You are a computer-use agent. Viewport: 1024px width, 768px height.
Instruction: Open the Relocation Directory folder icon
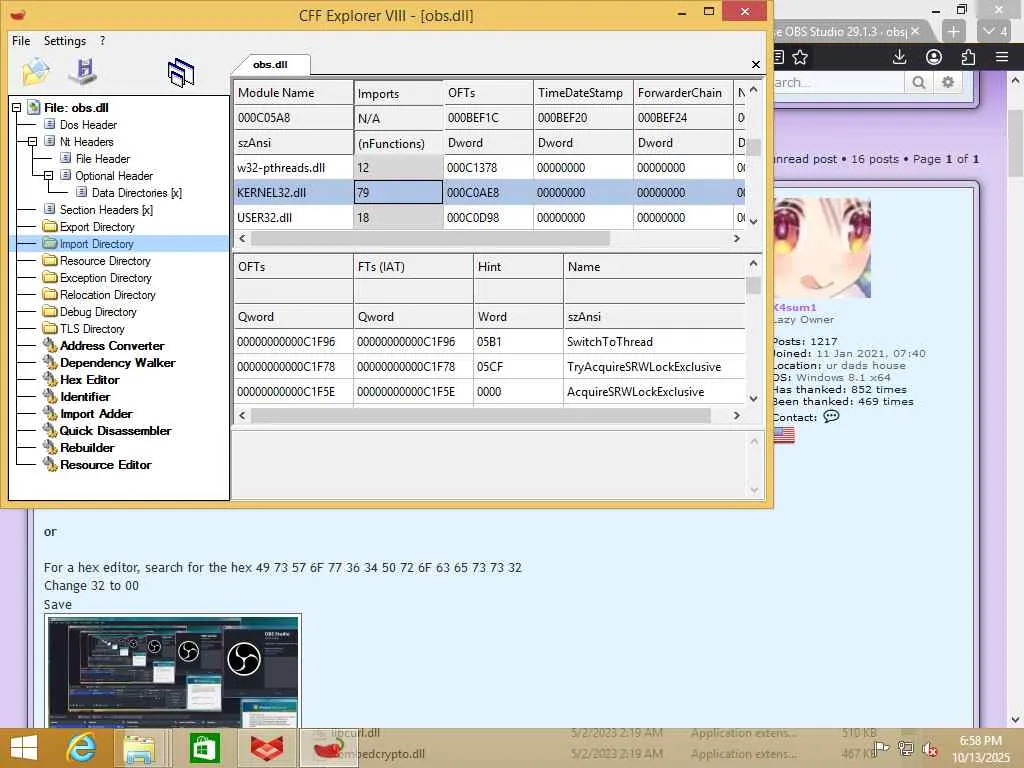[x=50, y=295]
